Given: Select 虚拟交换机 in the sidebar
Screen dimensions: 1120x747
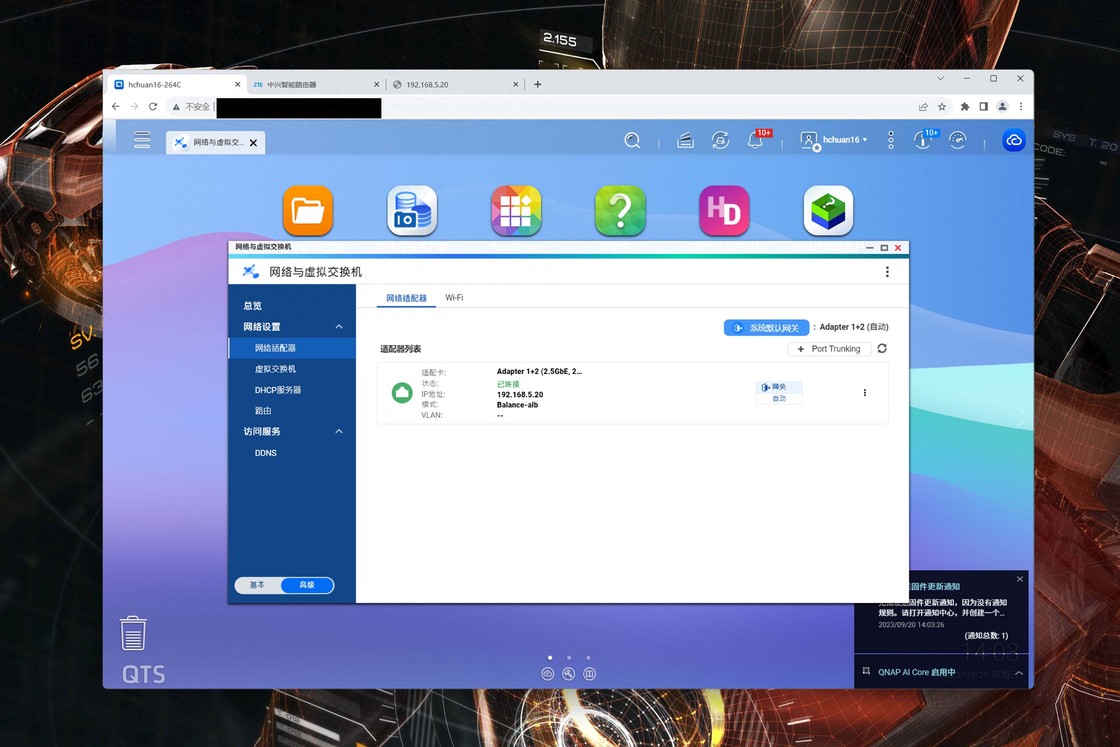Looking at the screenshot, I should (275, 369).
